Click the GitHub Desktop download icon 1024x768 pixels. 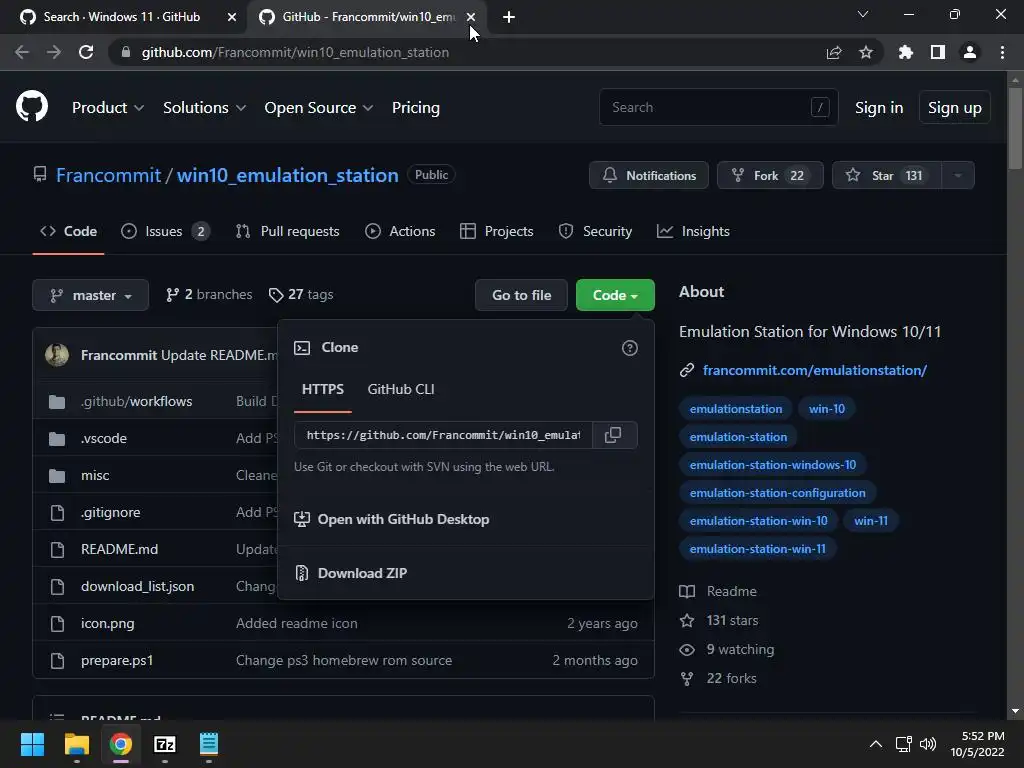pyautogui.click(x=302, y=519)
